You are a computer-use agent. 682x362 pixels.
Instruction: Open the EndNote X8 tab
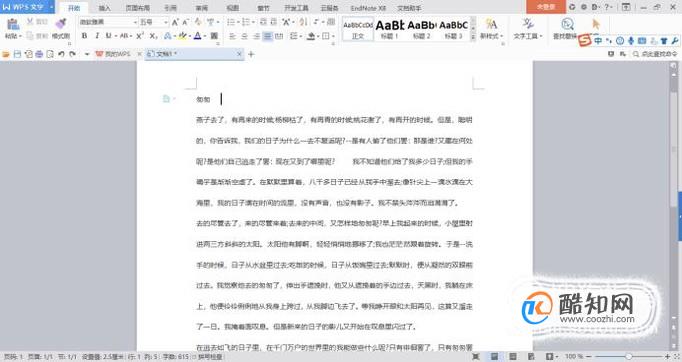click(368, 8)
